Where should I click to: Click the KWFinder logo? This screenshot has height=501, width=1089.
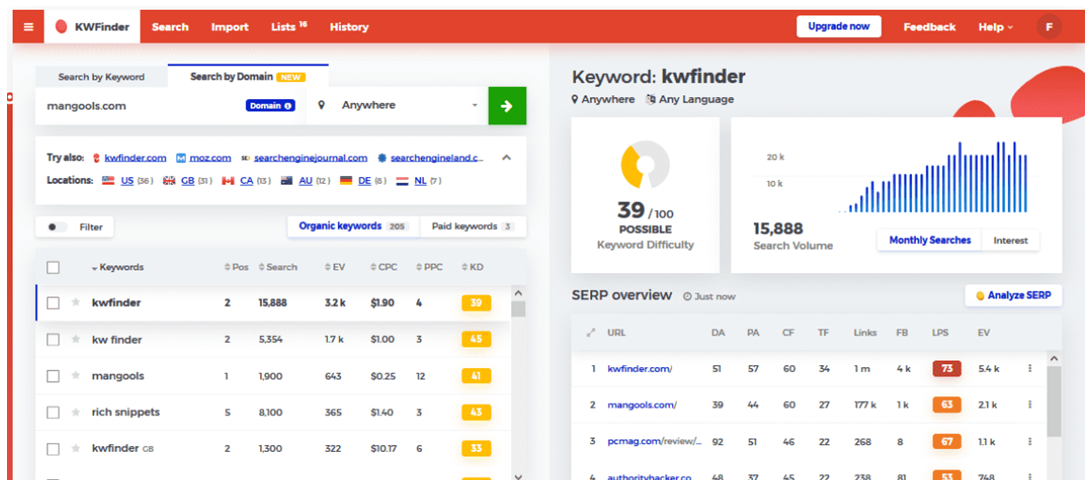[x=92, y=27]
